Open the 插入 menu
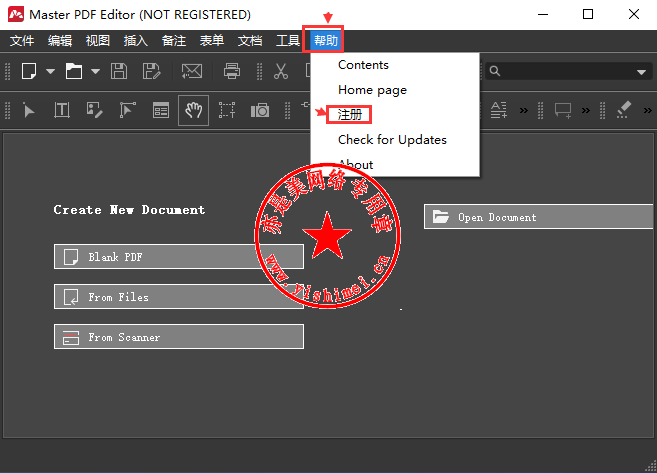 point(136,41)
